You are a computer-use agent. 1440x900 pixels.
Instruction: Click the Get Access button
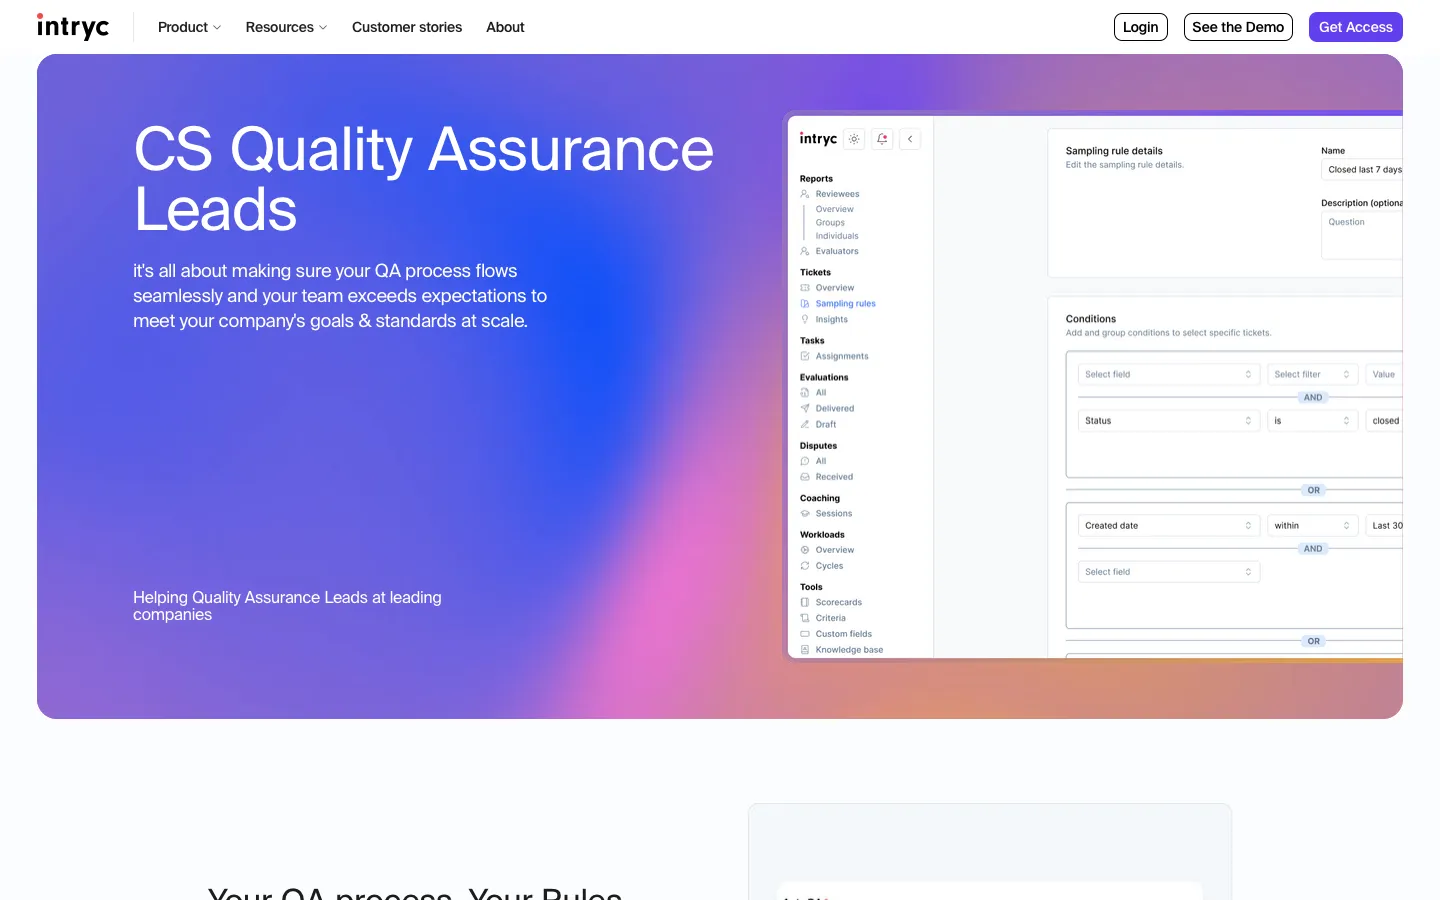1356,27
